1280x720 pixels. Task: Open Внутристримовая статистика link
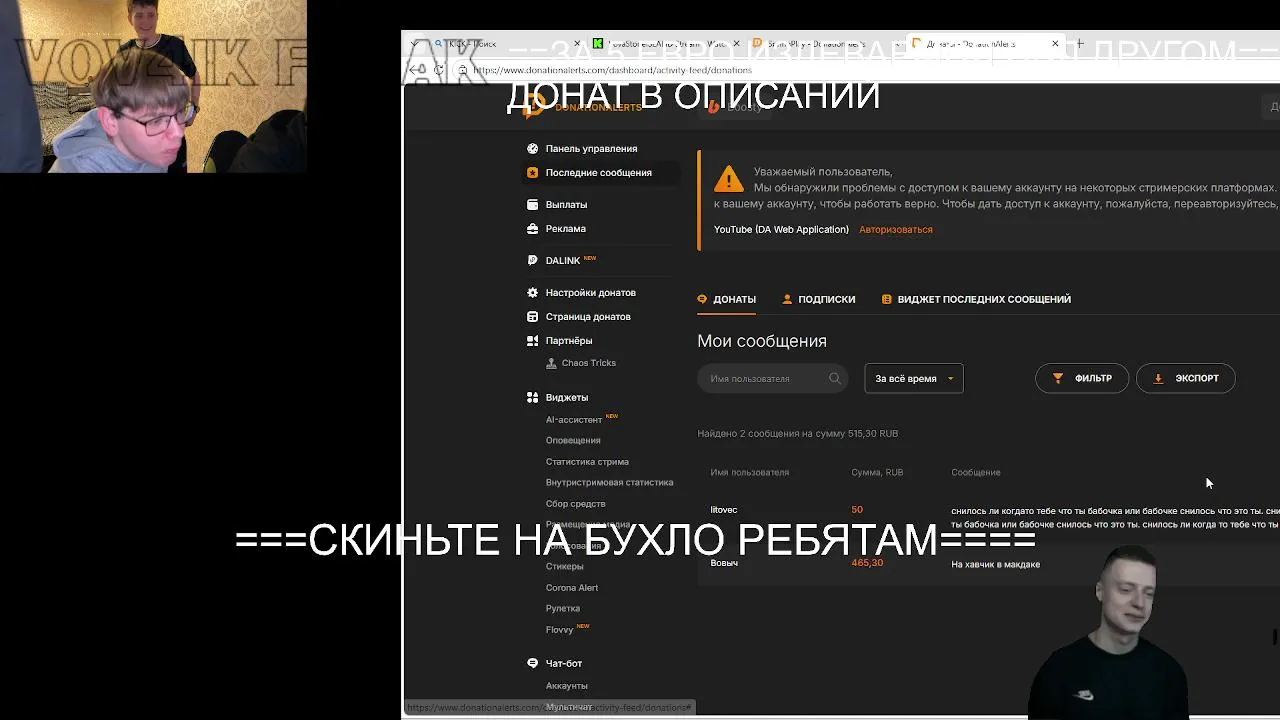[x=609, y=482]
